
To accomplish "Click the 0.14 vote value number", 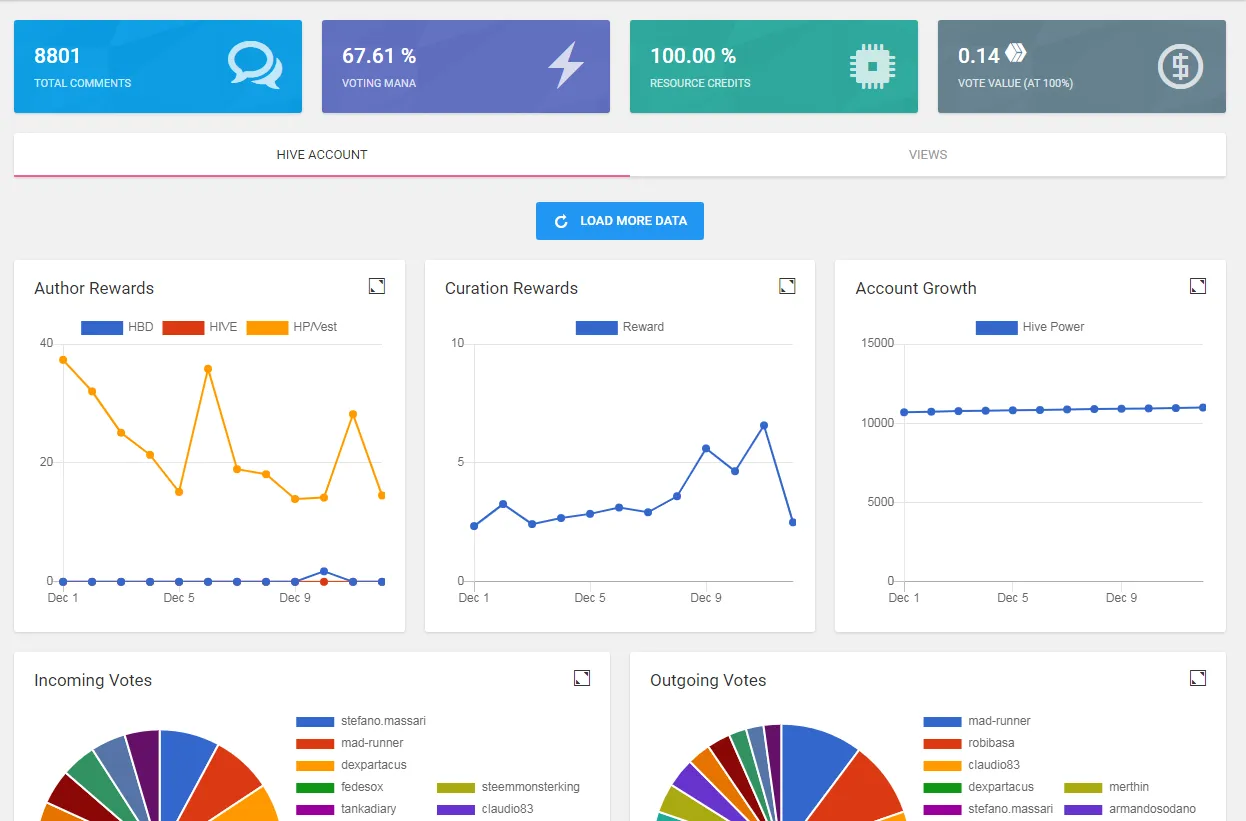I will [979, 56].
